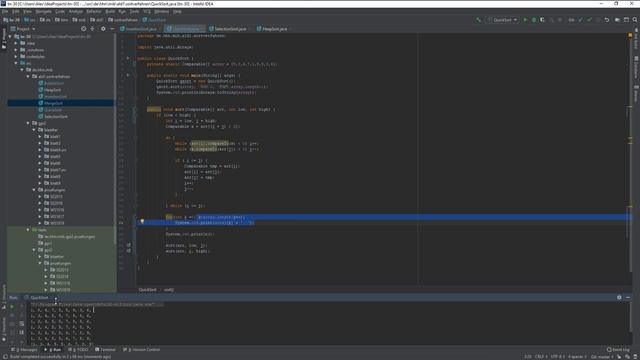Click the QuickSort breadcrumb in editor footer
The width and height of the screenshot is (640, 360).
click(148, 290)
